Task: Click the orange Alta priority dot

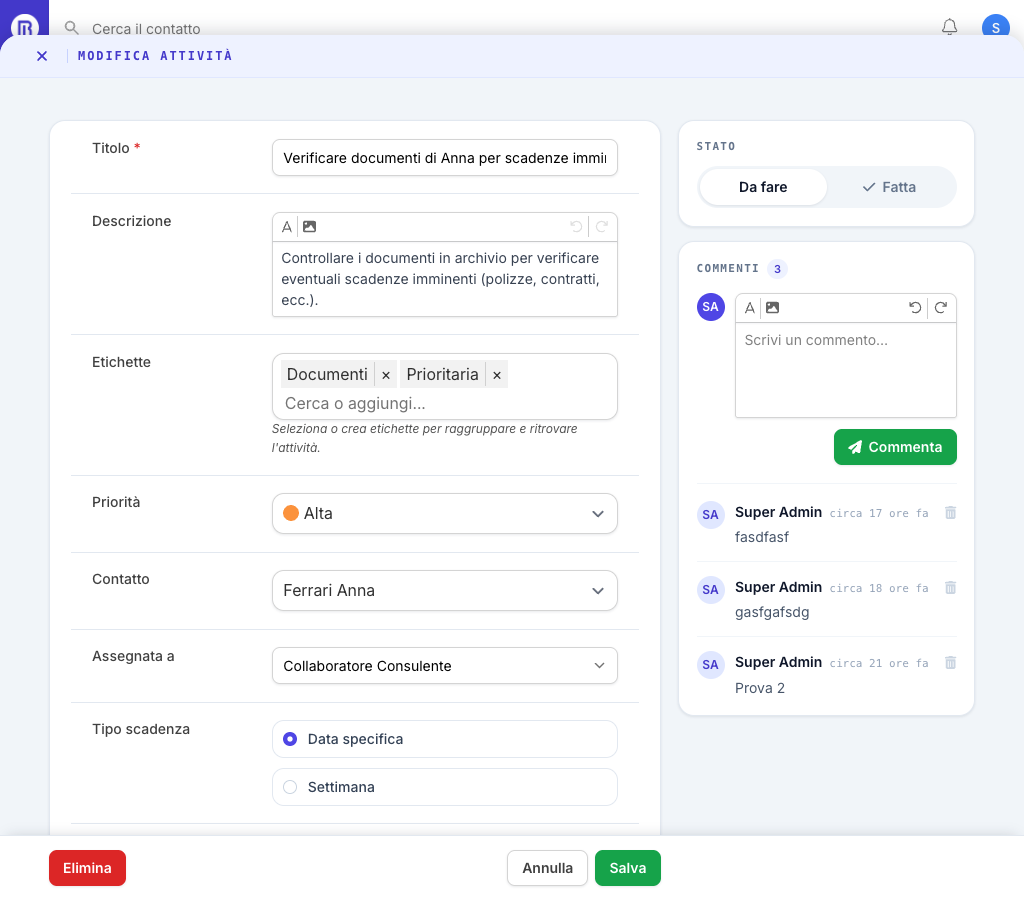Action: tap(291, 513)
